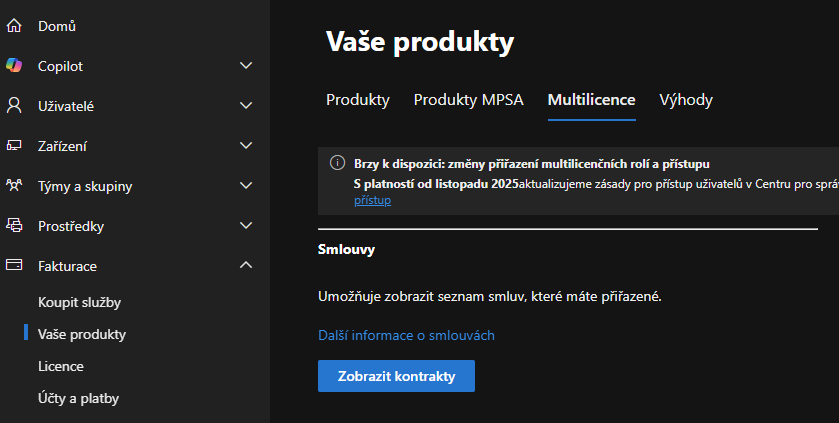Viewport: 839px width, 423px height.
Task: Collapse the Fakturace section chevron
Action: 247,266
